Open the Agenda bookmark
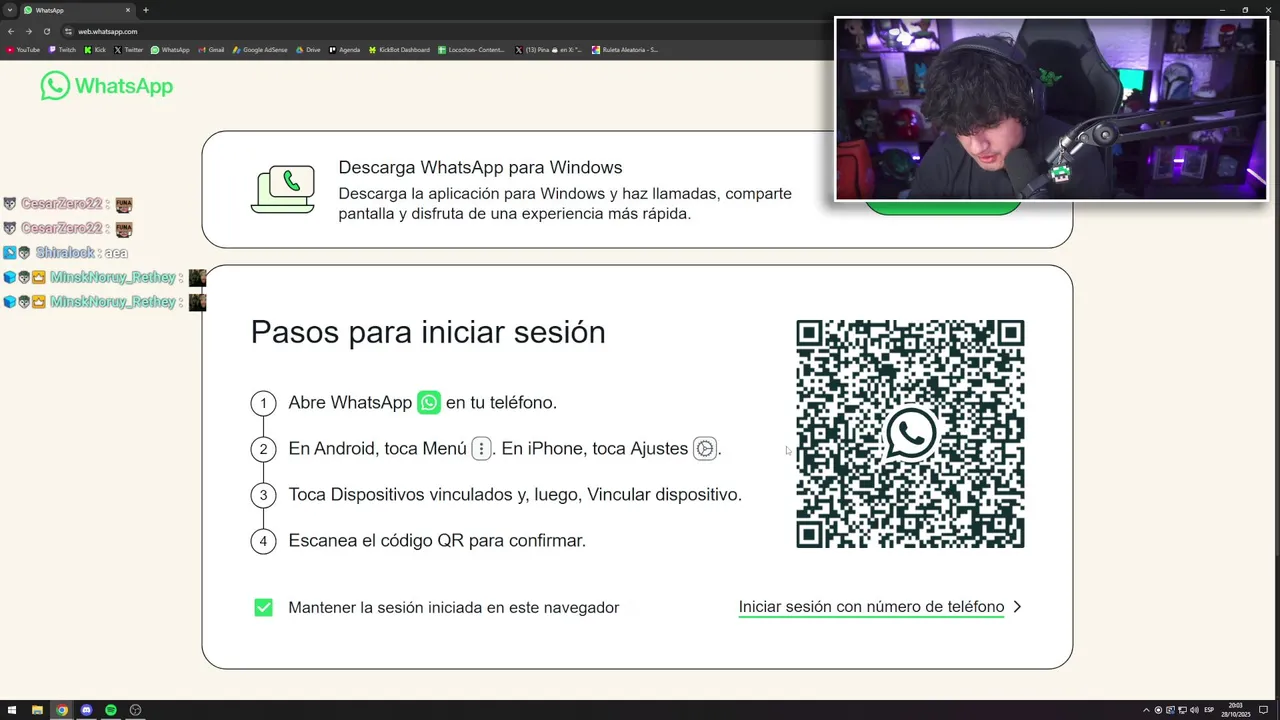 click(x=345, y=49)
